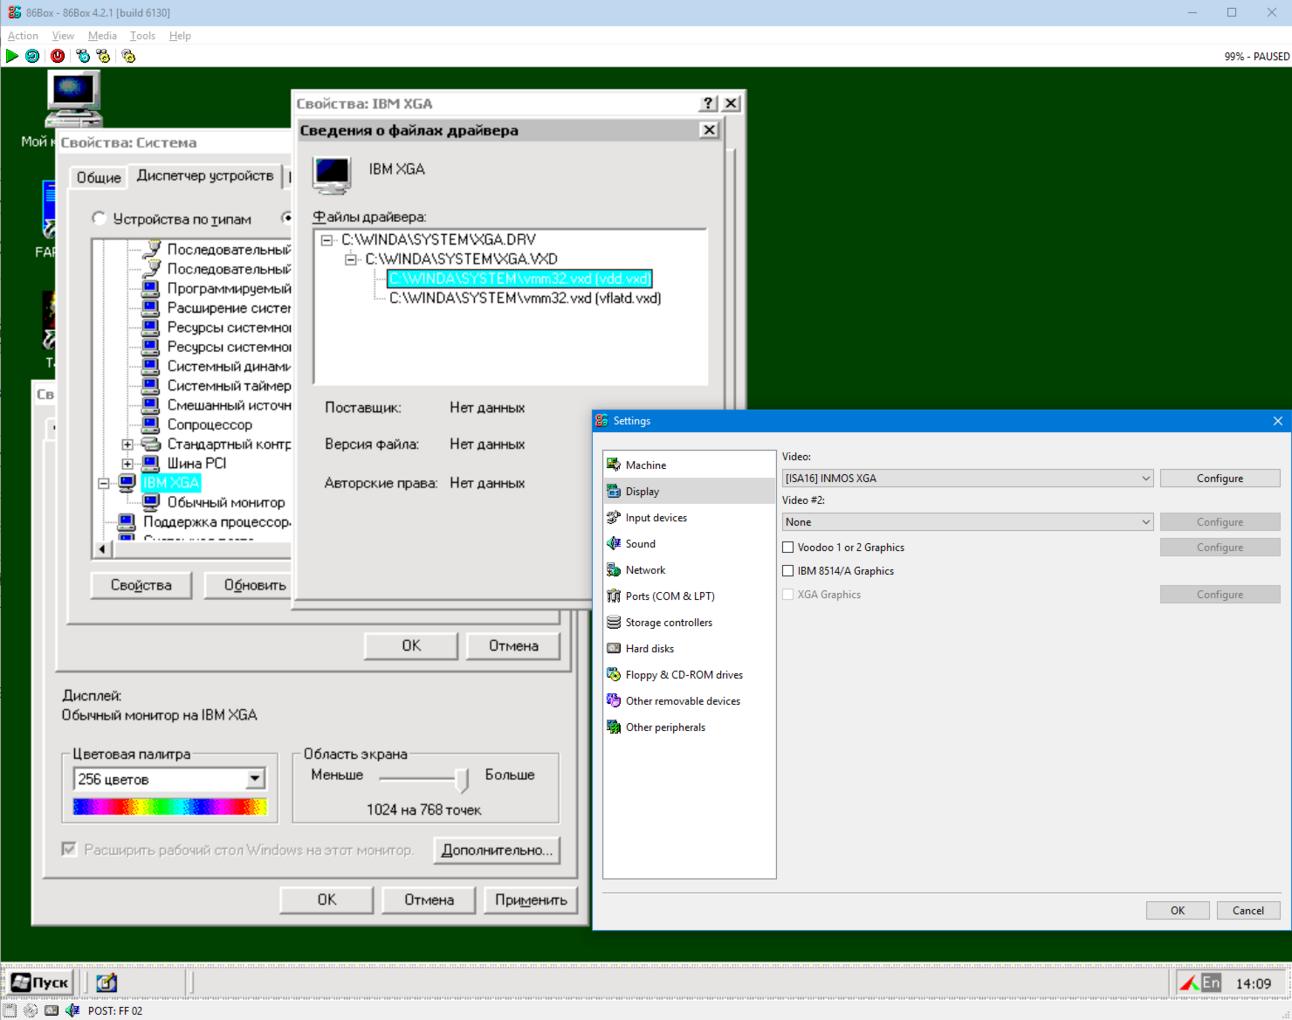Open the Video card dropdown (INMOS XGA)
This screenshot has width=1292, height=1020.
coord(967,478)
